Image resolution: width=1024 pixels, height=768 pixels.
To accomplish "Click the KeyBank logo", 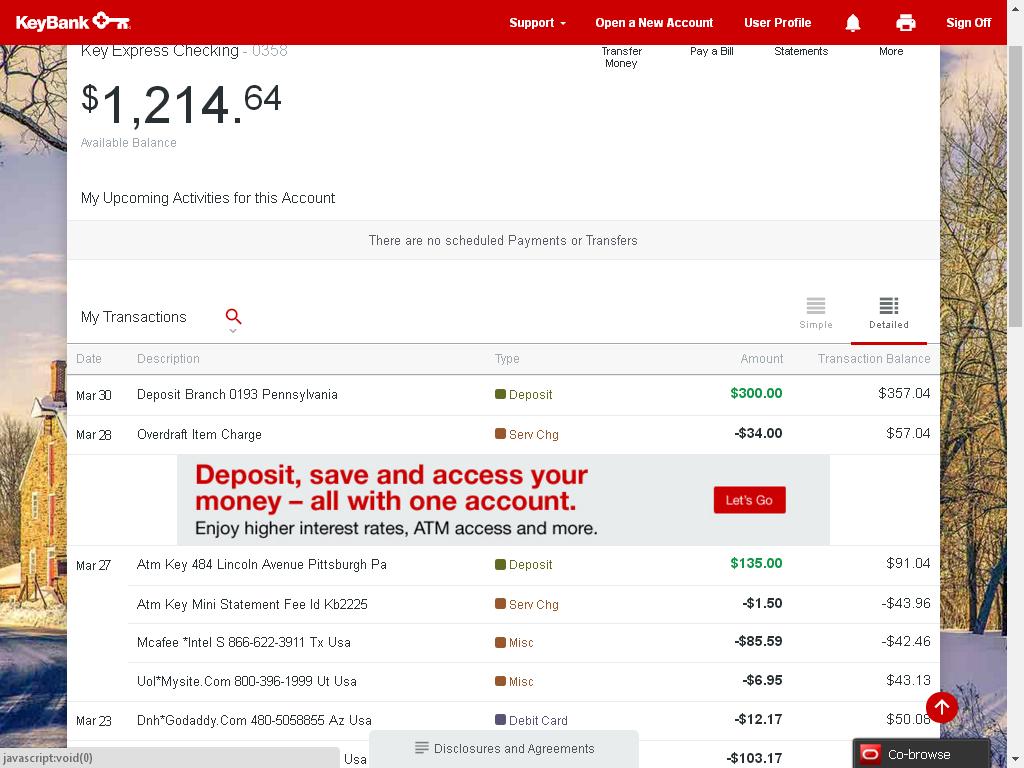I will [73, 22].
